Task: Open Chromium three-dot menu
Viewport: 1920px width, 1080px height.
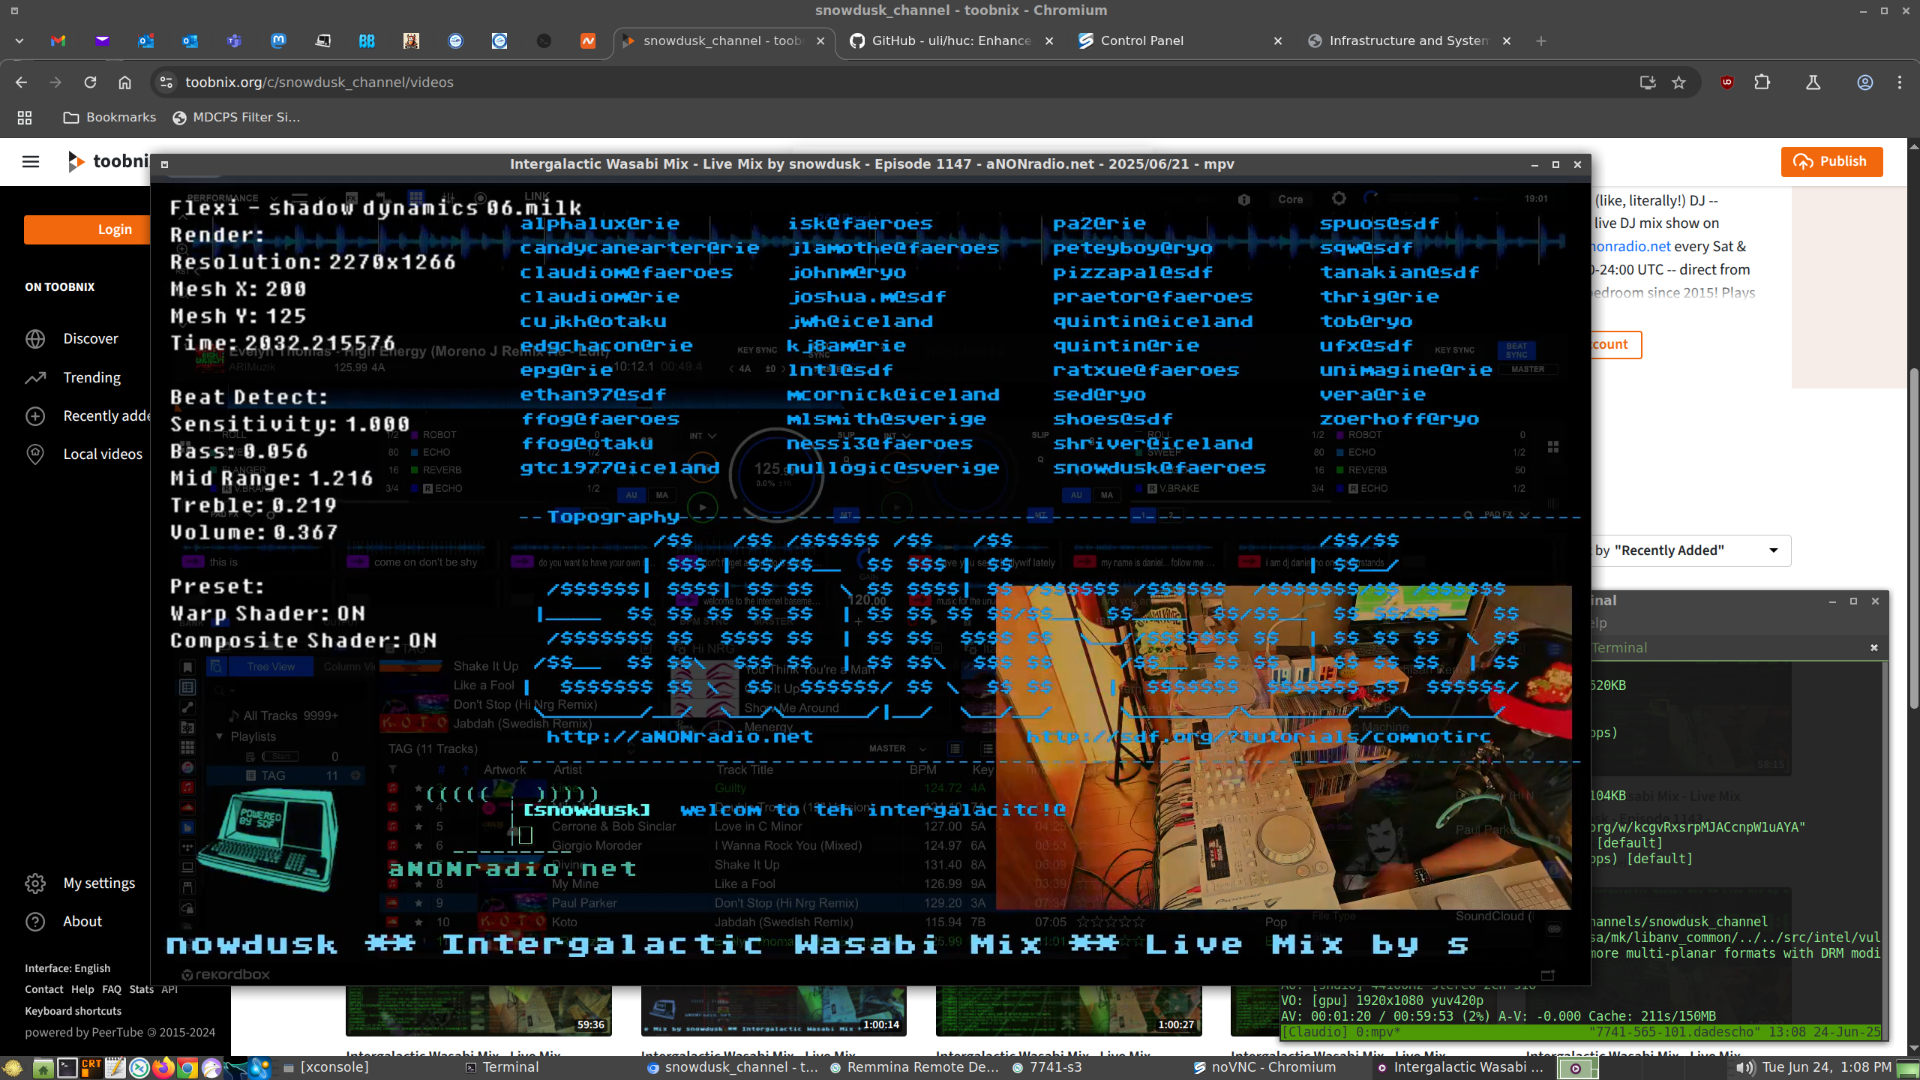Action: pyautogui.click(x=1899, y=82)
